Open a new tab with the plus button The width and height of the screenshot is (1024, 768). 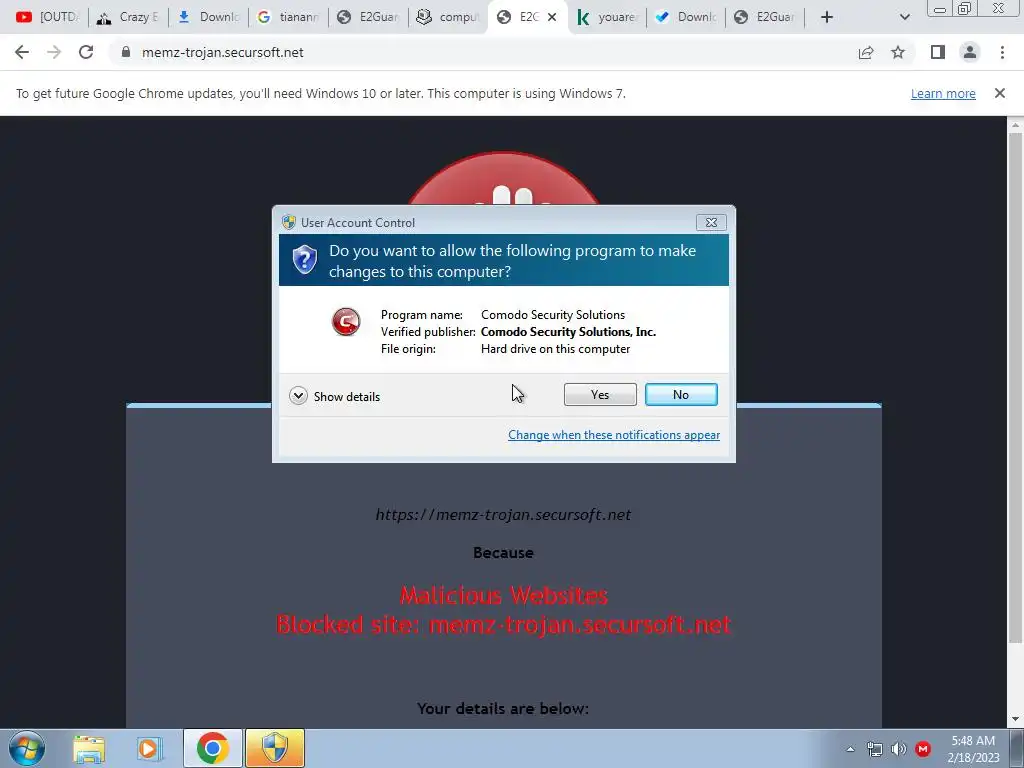(x=827, y=17)
